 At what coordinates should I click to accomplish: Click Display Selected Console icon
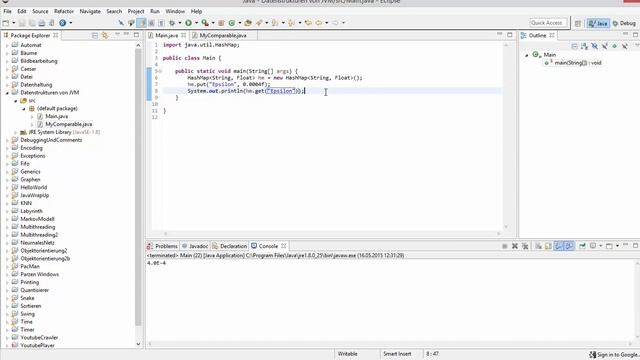coord(593,246)
